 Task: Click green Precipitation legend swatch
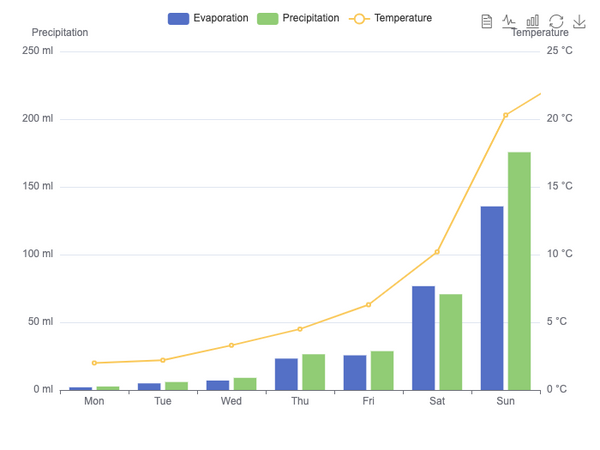click(x=267, y=19)
